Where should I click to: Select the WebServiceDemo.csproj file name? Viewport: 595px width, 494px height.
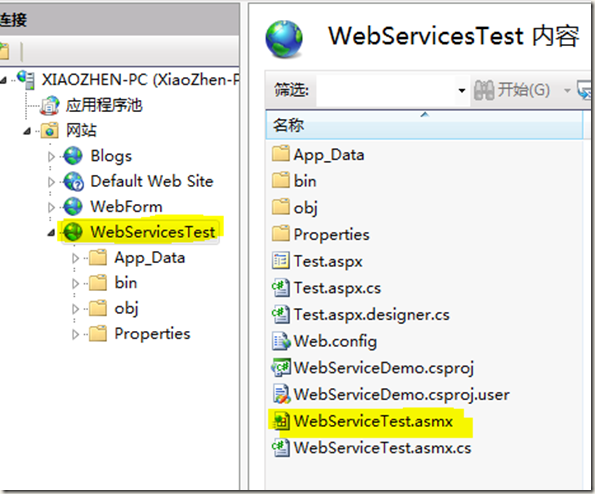point(384,368)
